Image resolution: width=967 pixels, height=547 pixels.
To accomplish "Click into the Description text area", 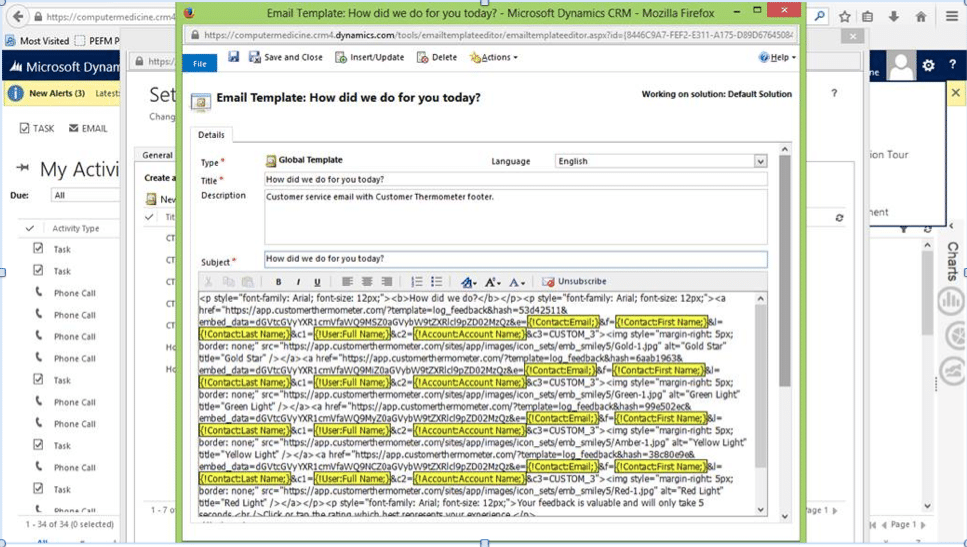I will [516, 216].
